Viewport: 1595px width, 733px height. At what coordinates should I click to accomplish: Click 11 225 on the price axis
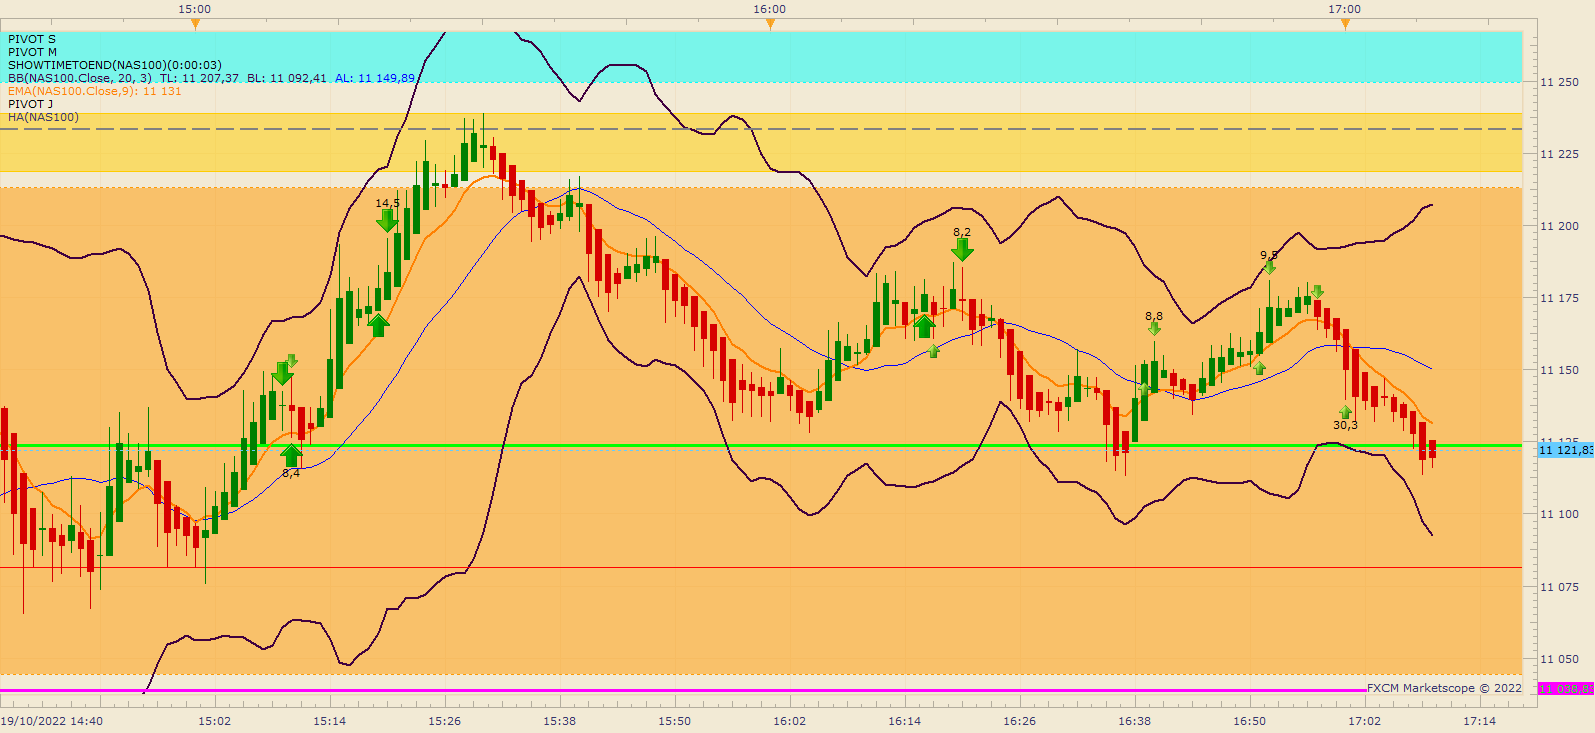pos(1560,154)
